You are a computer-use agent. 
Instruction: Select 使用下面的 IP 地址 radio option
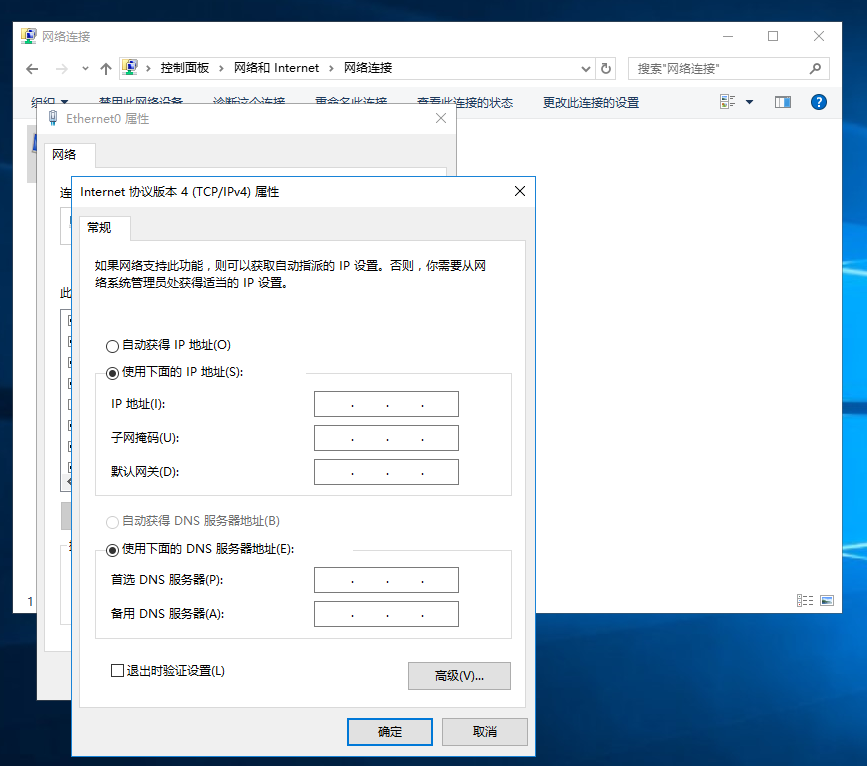click(x=174, y=372)
